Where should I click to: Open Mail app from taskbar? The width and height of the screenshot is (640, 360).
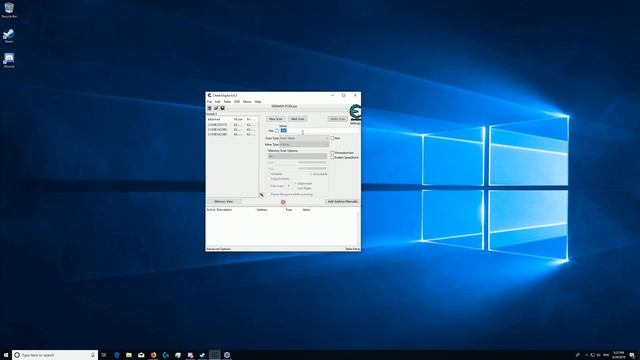point(141,355)
